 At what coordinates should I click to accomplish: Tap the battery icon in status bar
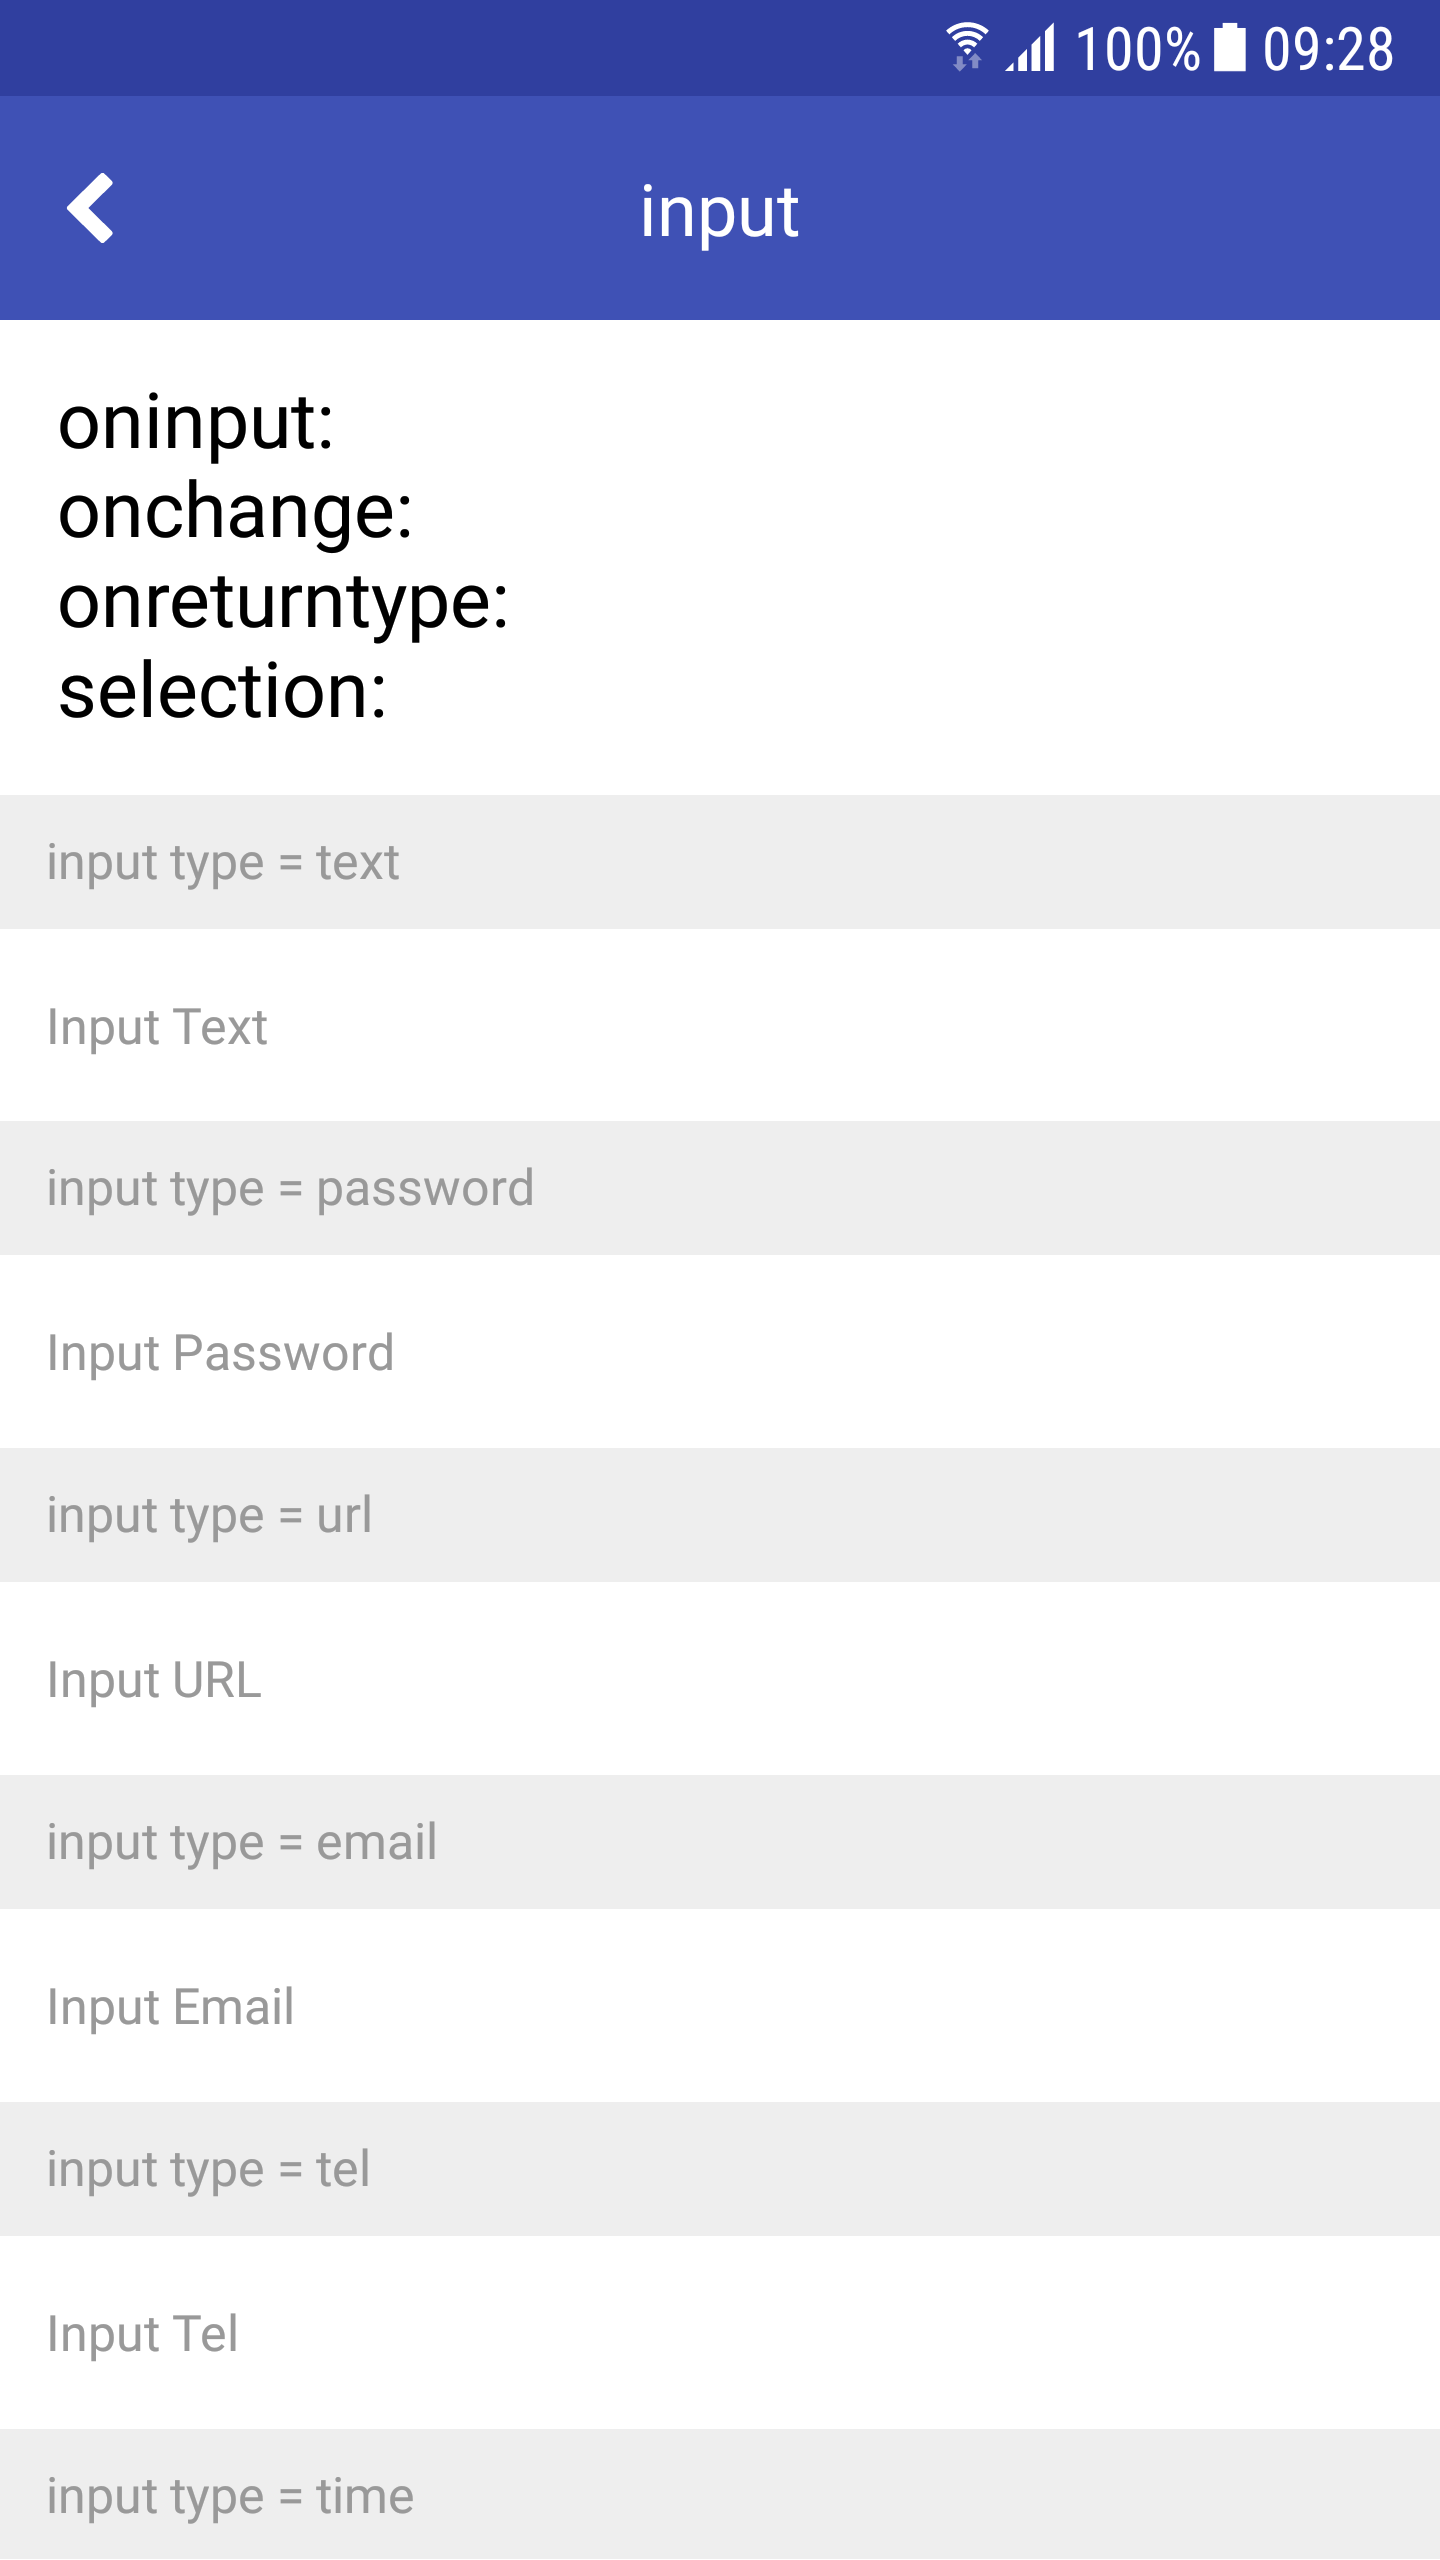point(1230,48)
